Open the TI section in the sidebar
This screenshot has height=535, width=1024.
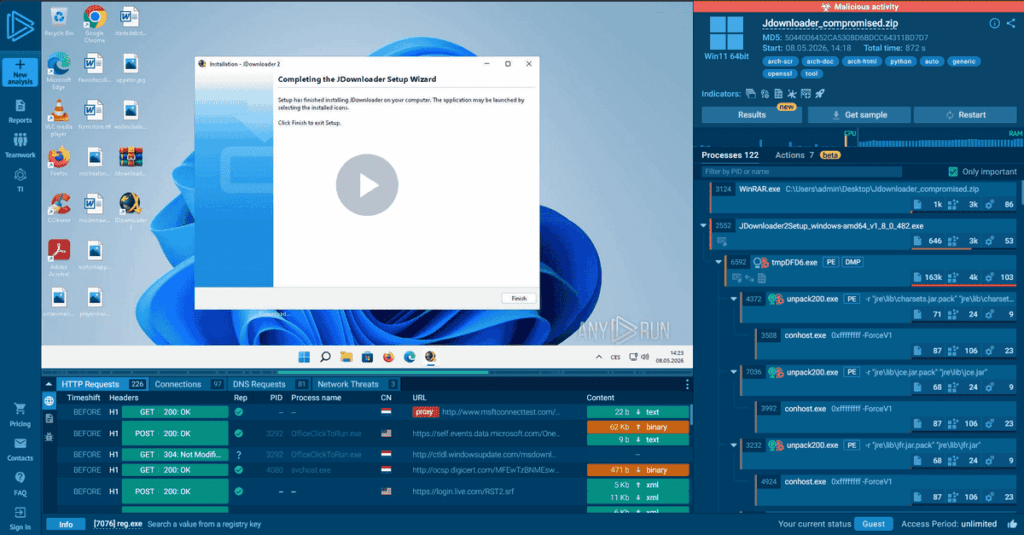click(x=20, y=180)
